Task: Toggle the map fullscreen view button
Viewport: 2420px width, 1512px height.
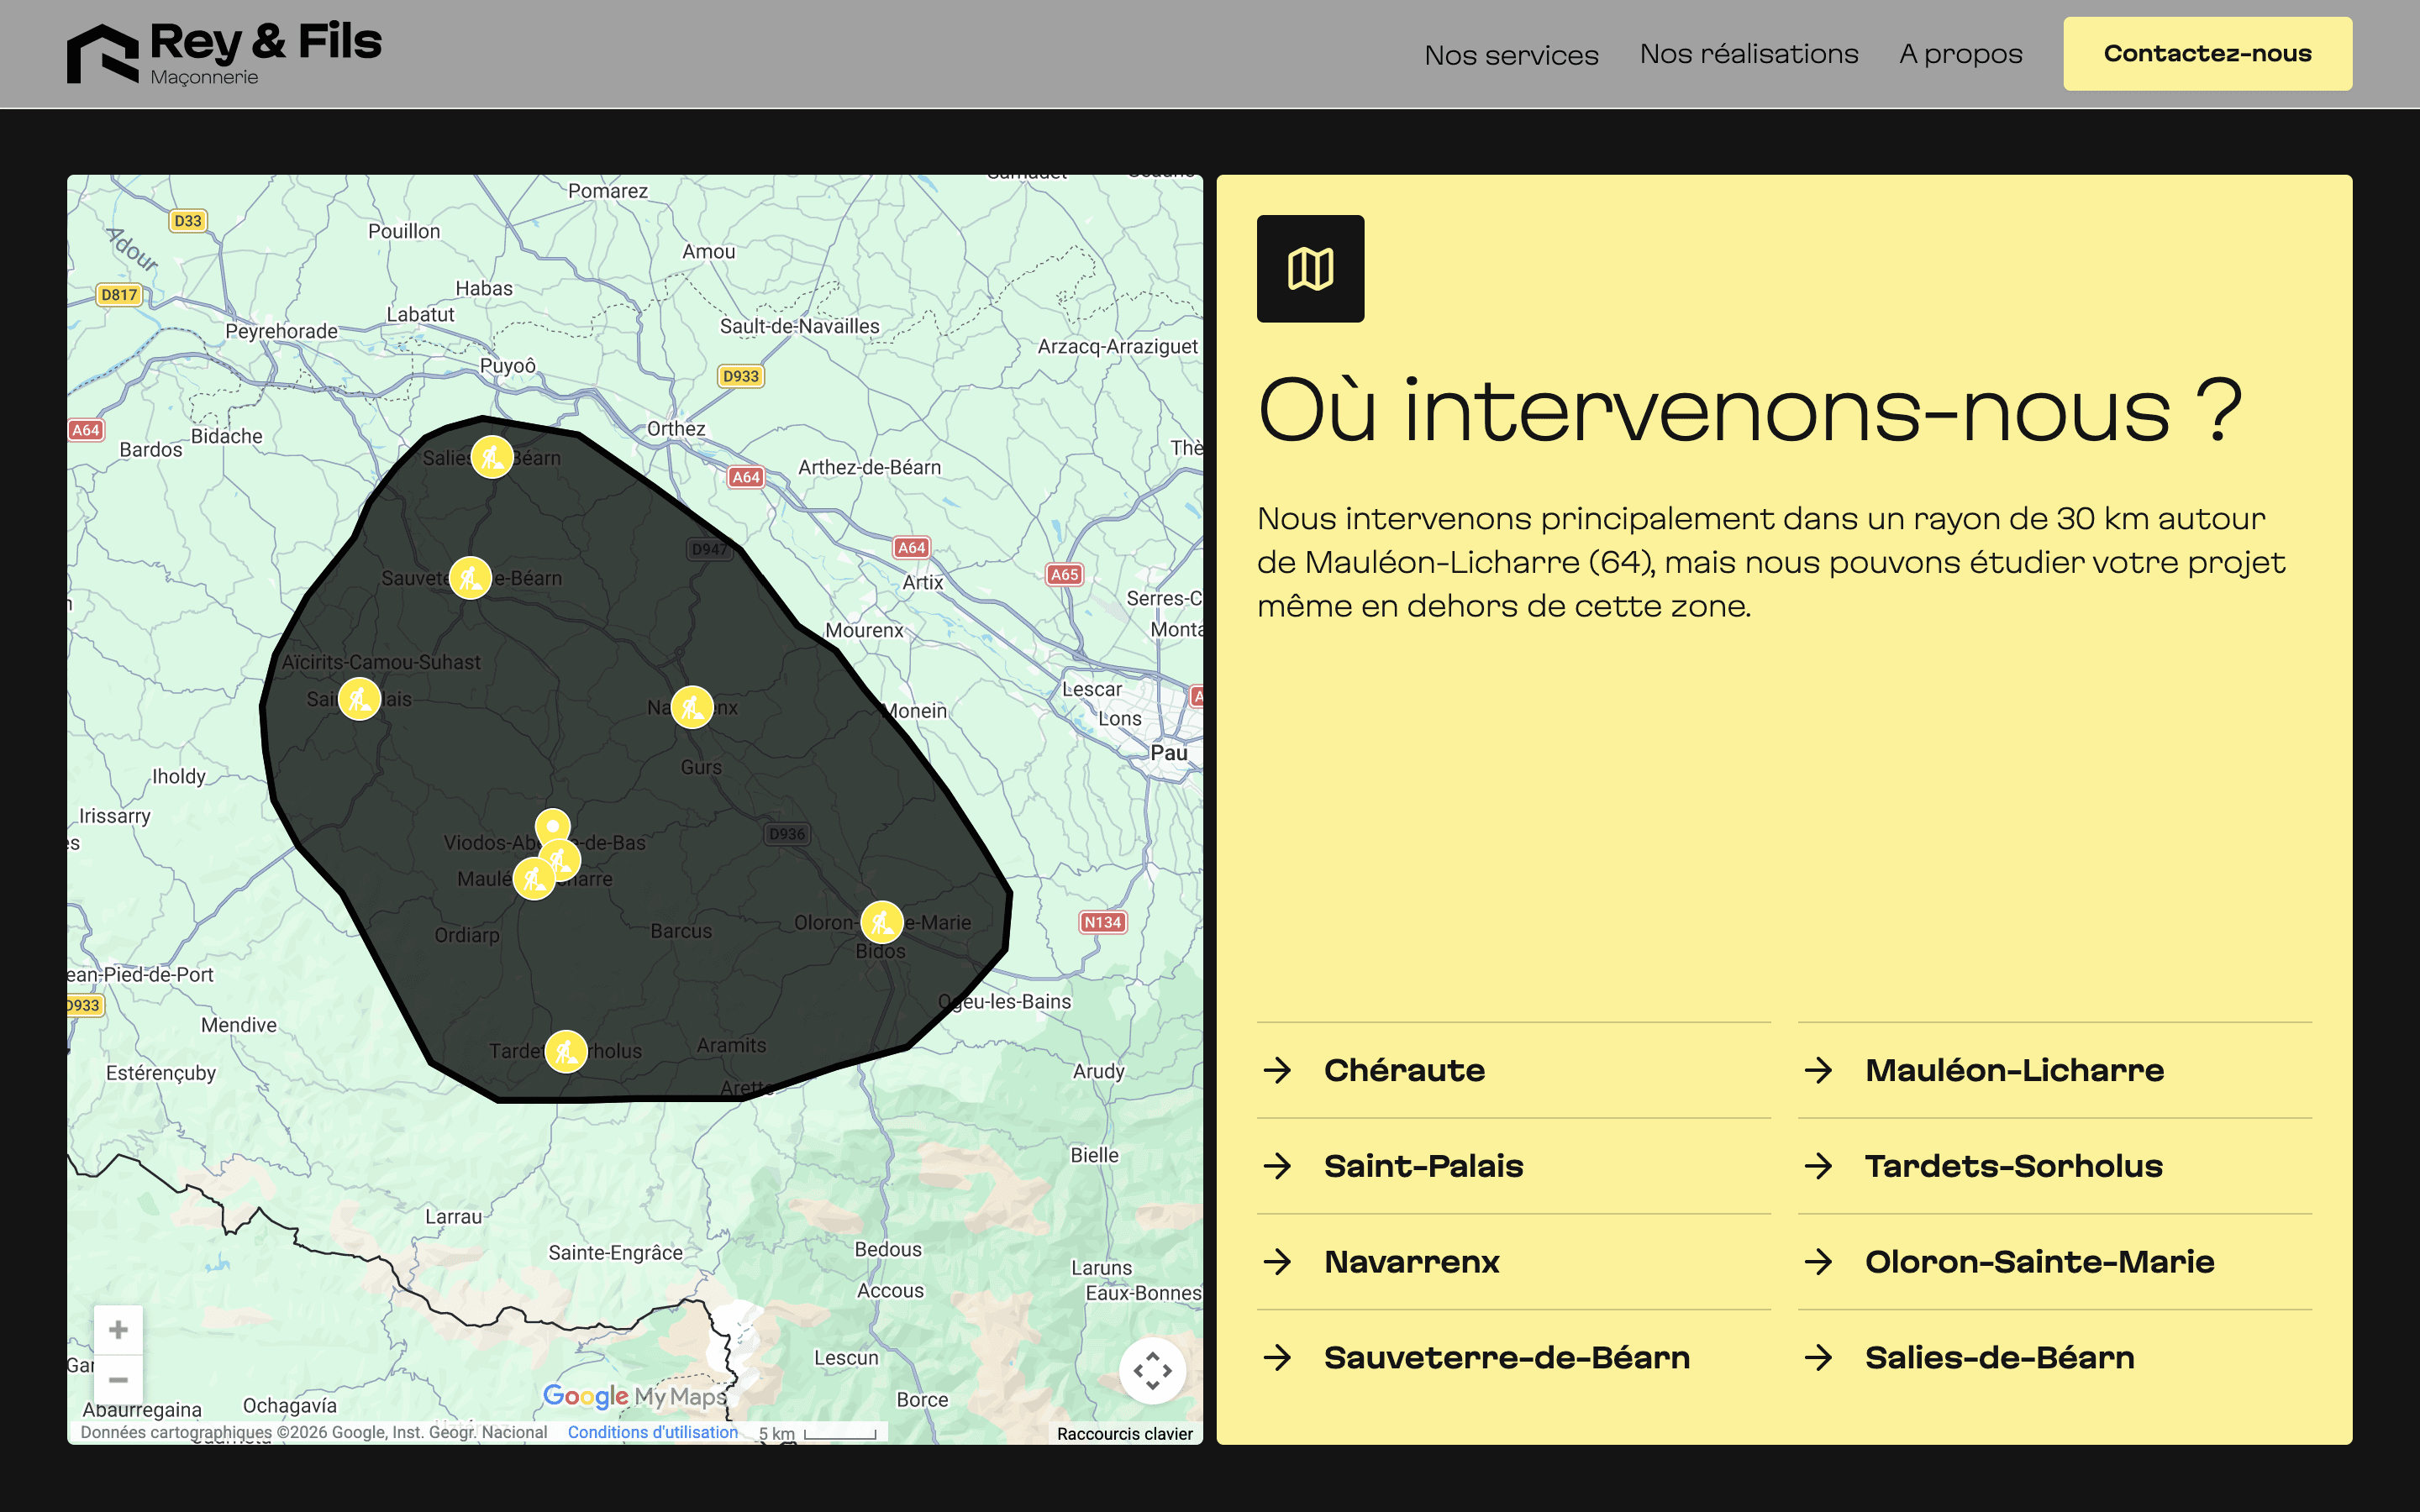Action: tap(1152, 1370)
